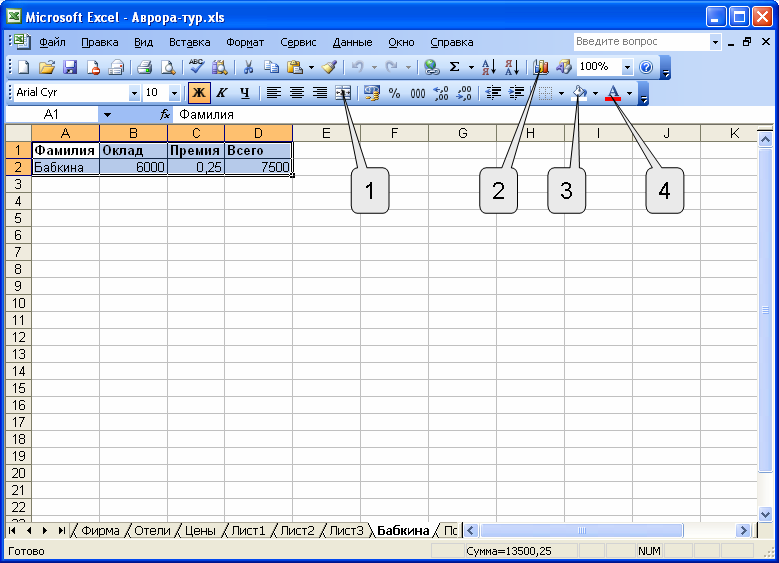Open a file with the Open folder icon
The width and height of the screenshot is (779, 563).
point(46,67)
